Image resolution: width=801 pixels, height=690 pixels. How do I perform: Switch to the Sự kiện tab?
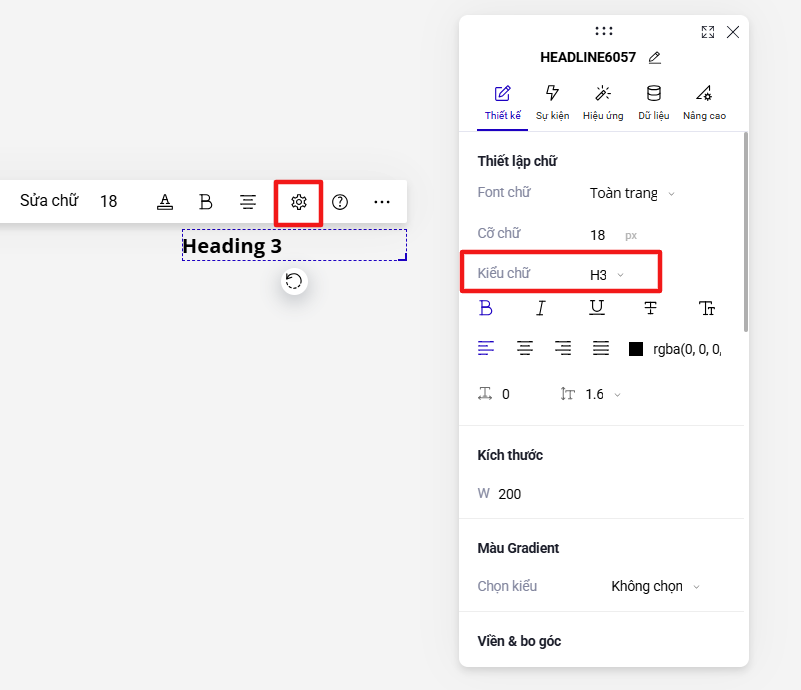(x=552, y=103)
